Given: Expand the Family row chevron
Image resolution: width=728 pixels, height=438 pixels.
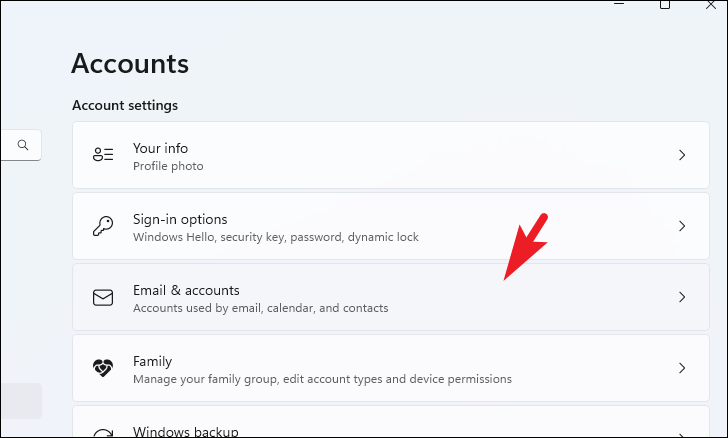Looking at the screenshot, I should pos(682,368).
